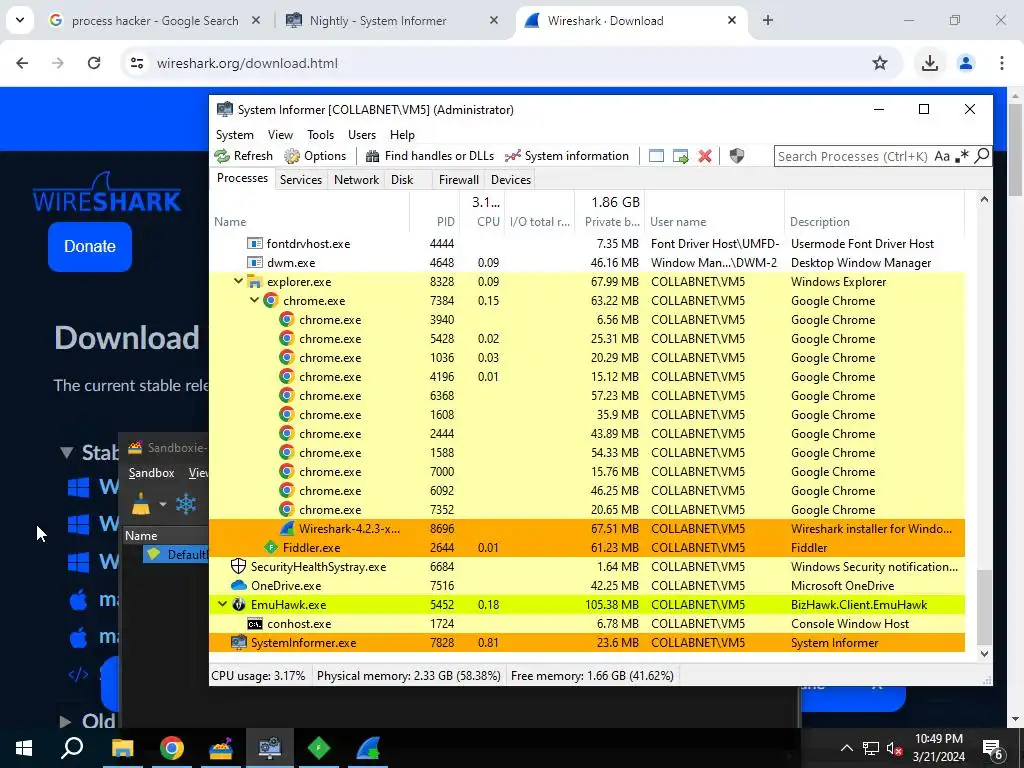
Task: Reload the Wireshark download page
Action: click(x=94, y=63)
